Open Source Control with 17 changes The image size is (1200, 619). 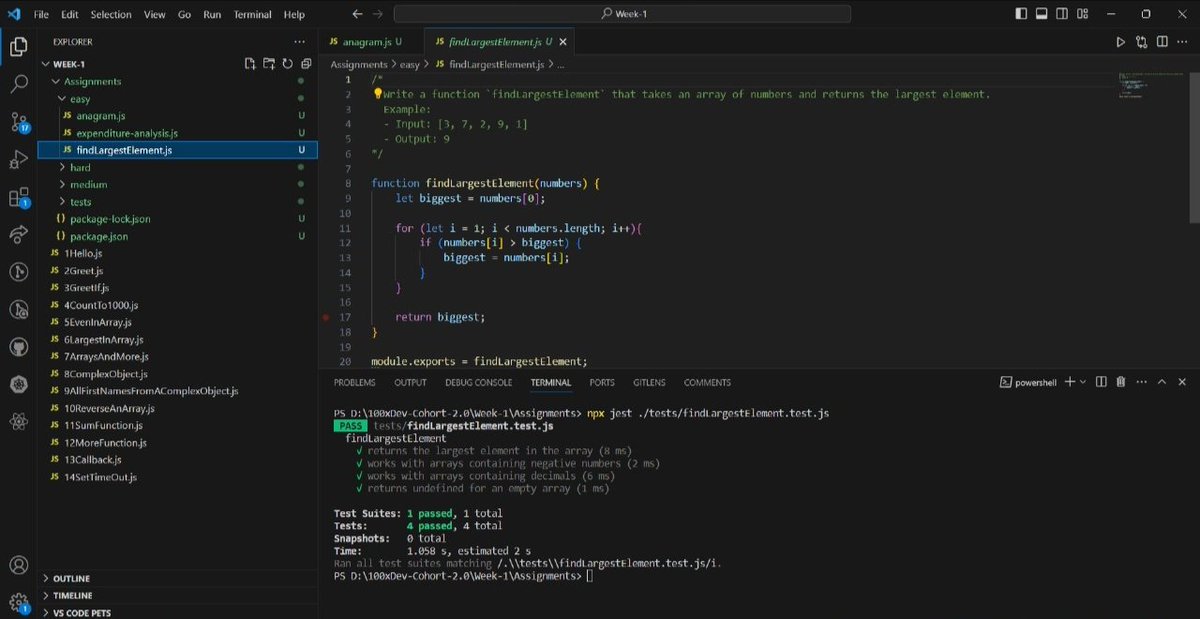click(18, 122)
